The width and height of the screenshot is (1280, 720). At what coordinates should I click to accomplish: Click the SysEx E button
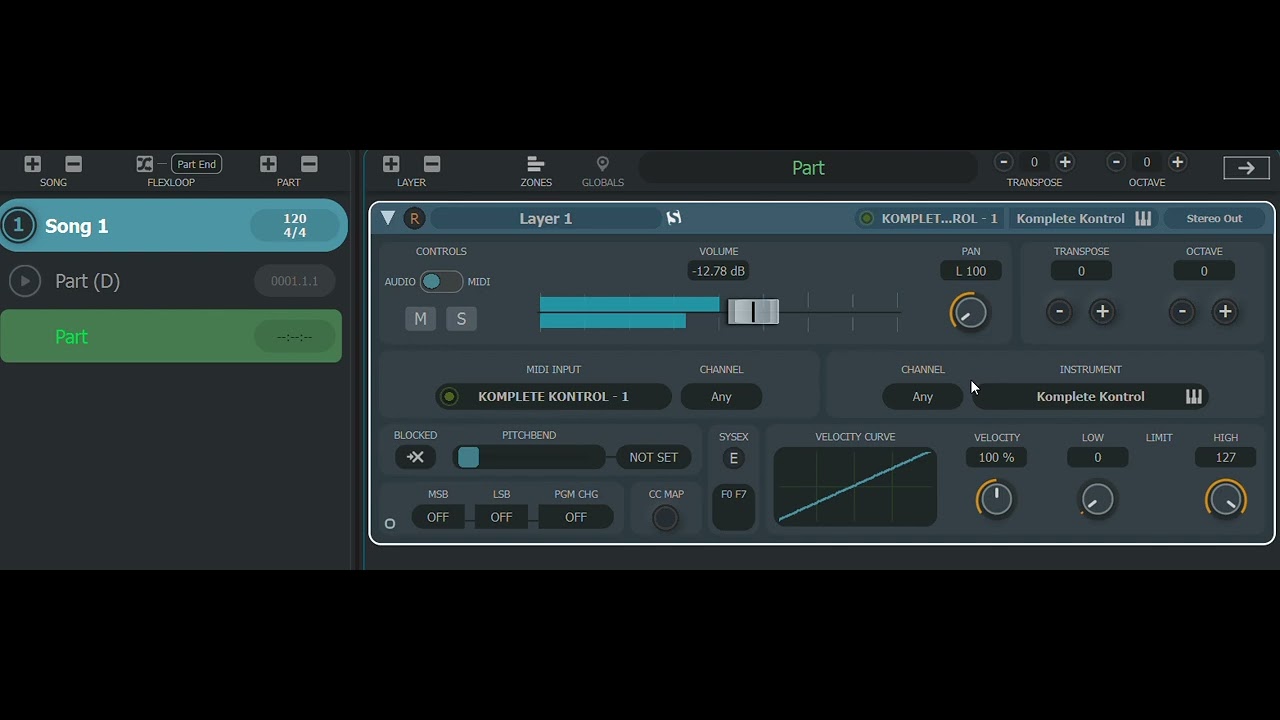point(733,458)
